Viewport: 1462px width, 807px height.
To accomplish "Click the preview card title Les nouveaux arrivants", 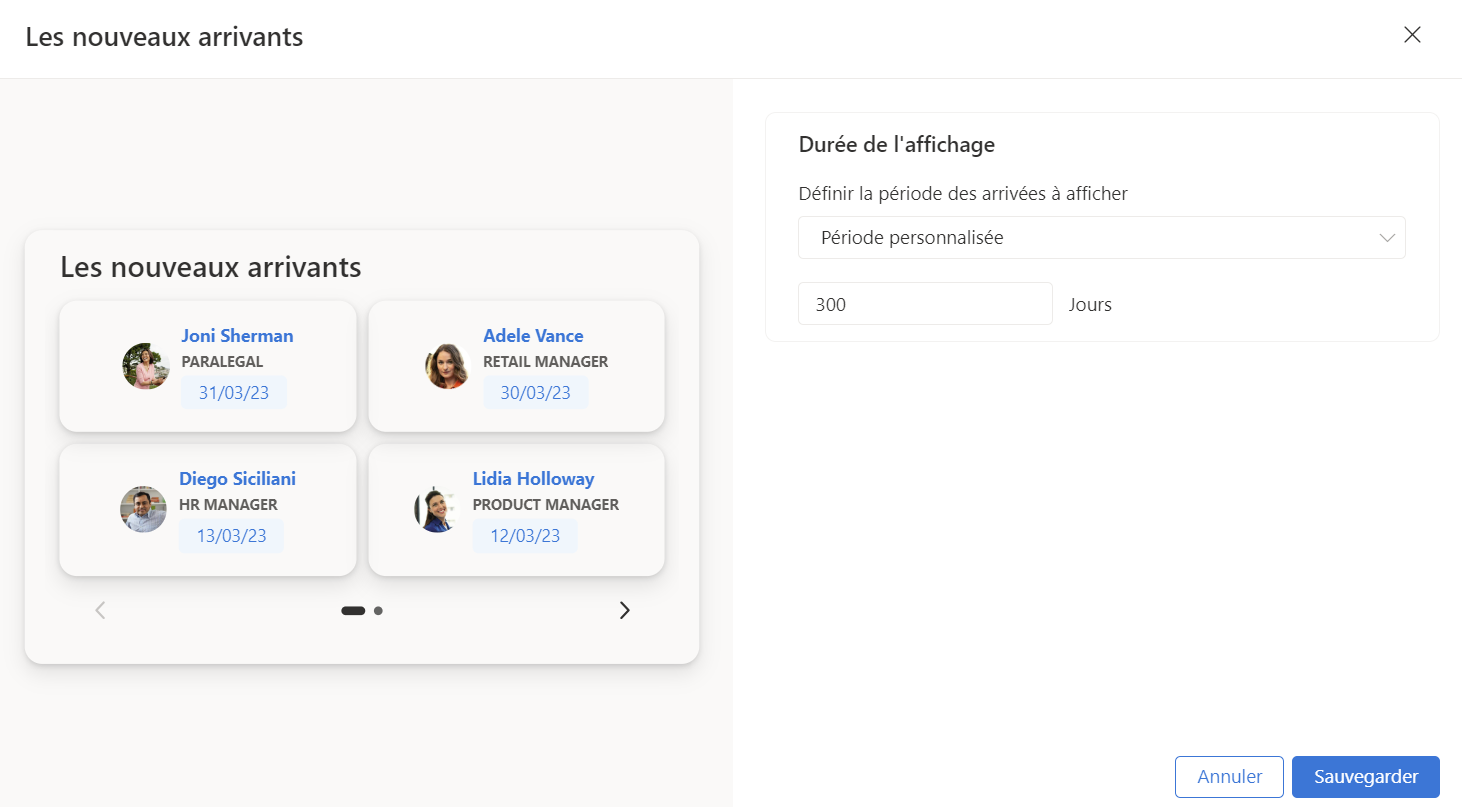I will 211,267.
